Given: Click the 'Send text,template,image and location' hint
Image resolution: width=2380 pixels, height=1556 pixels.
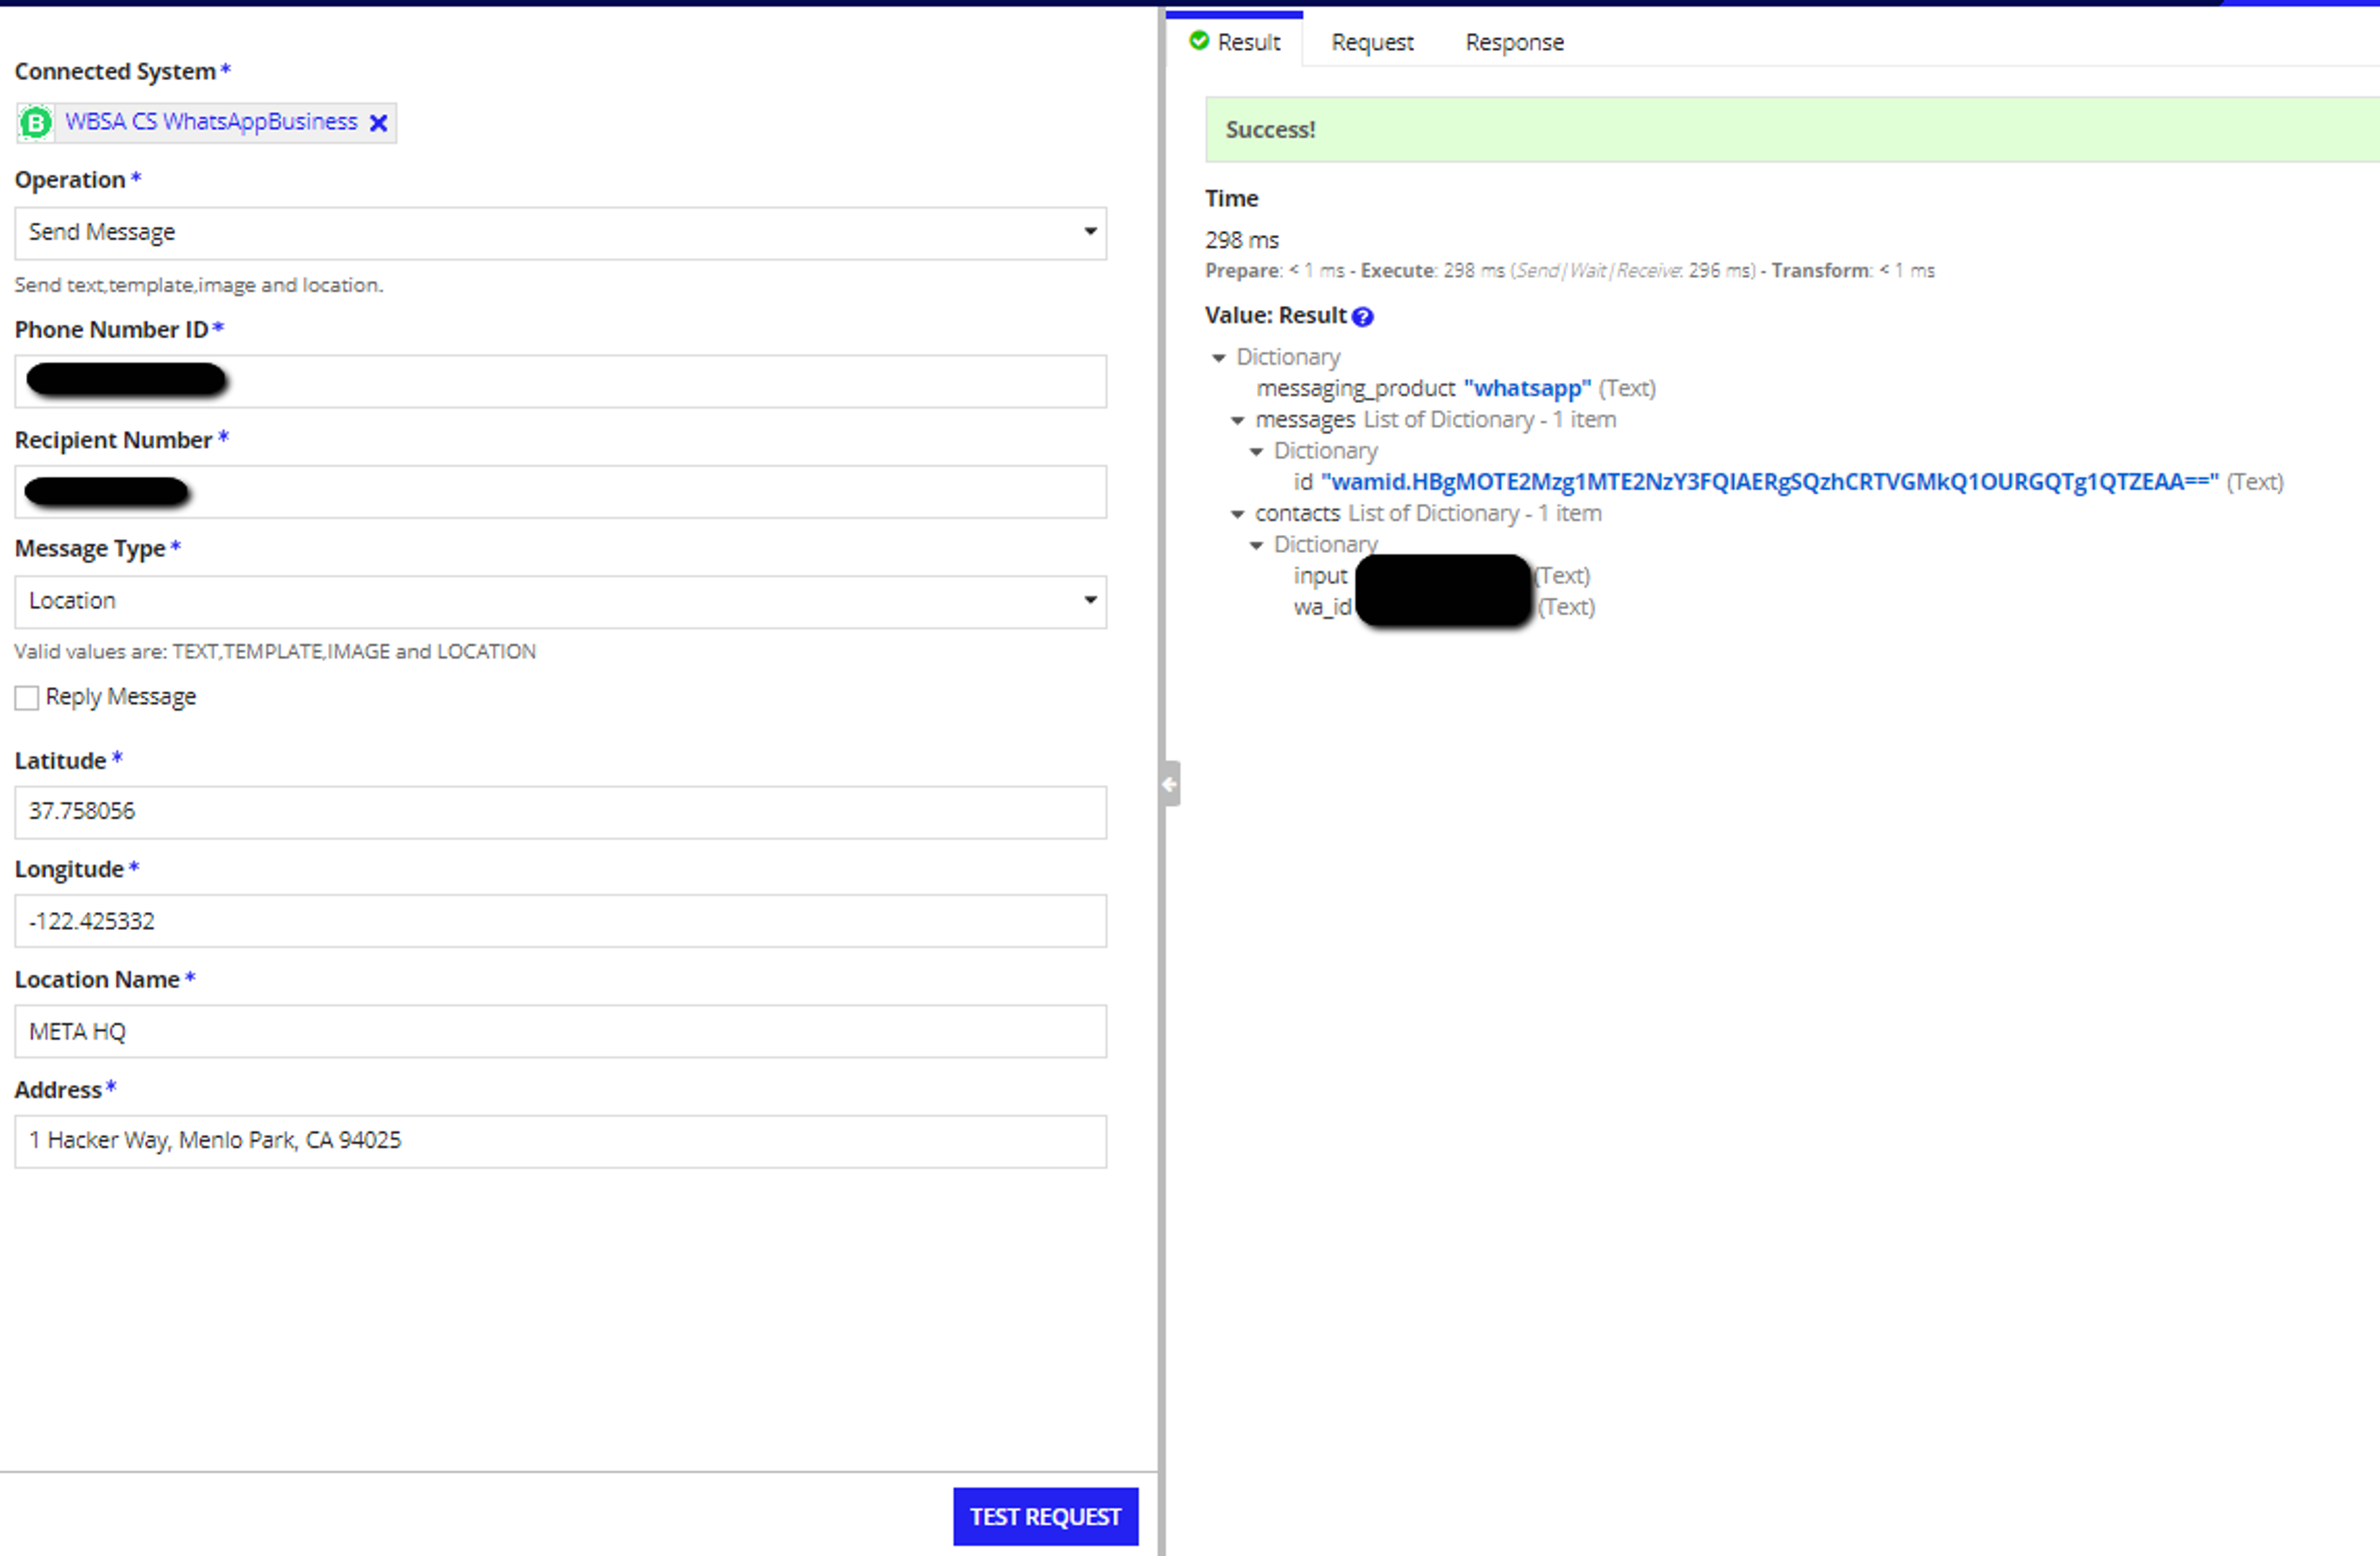Looking at the screenshot, I should 199,285.
